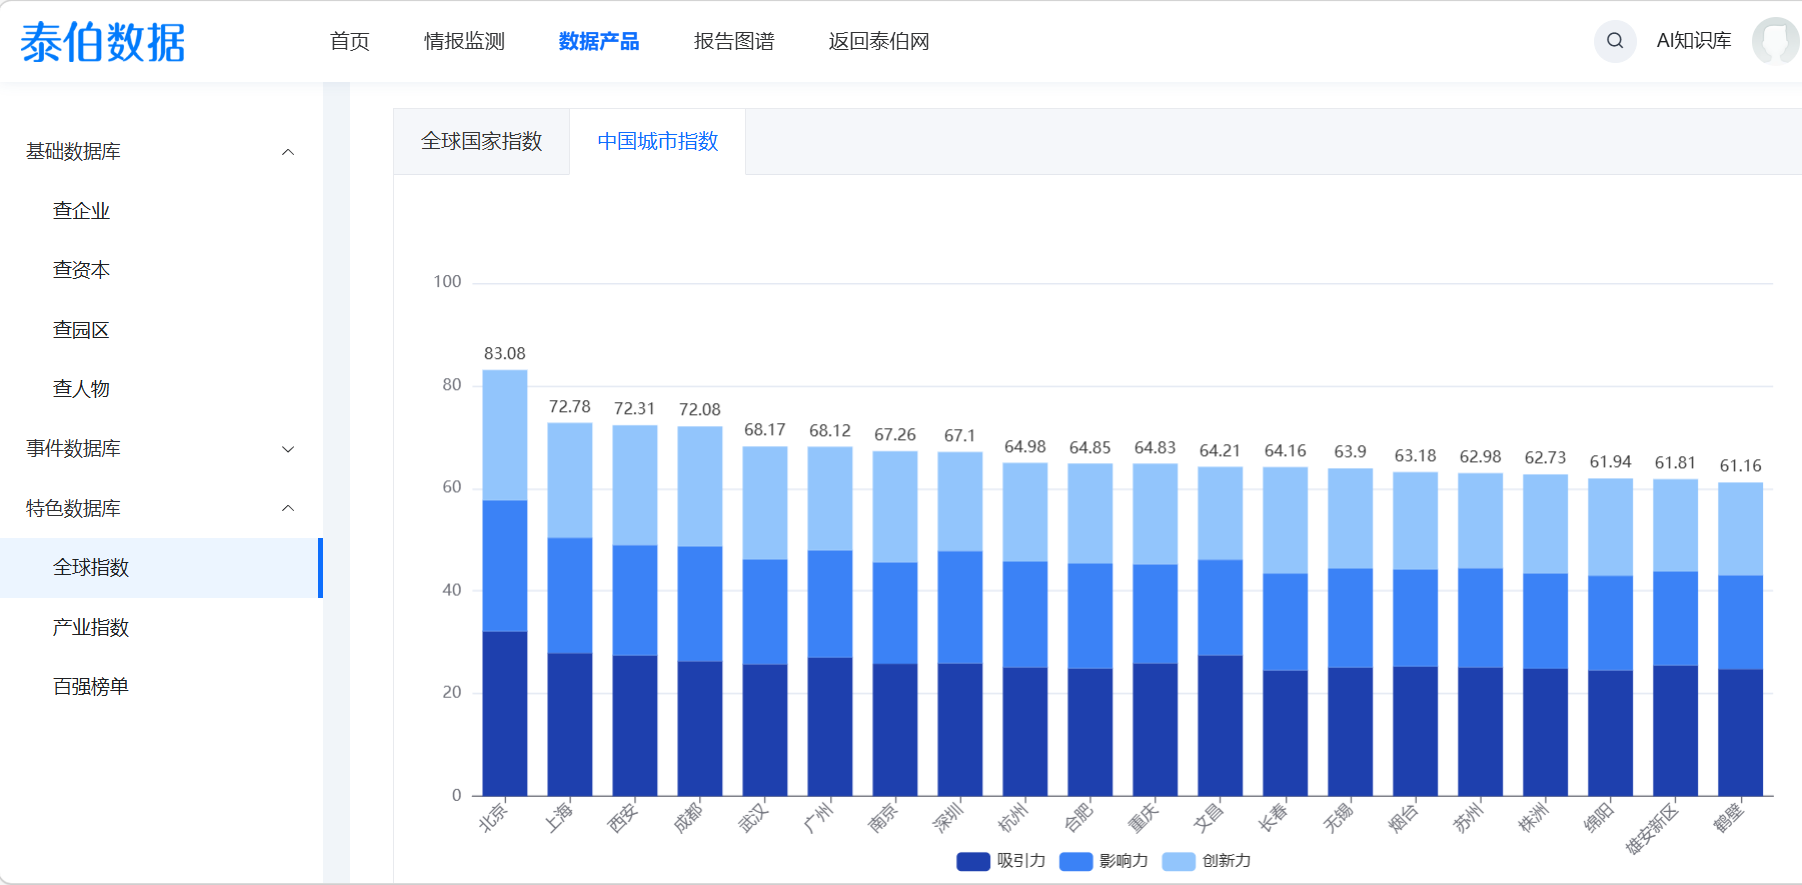This screenshot has width=1802, height=885.
Task: Open 查企业 in sidebar
Action: [x=81, y=211]
